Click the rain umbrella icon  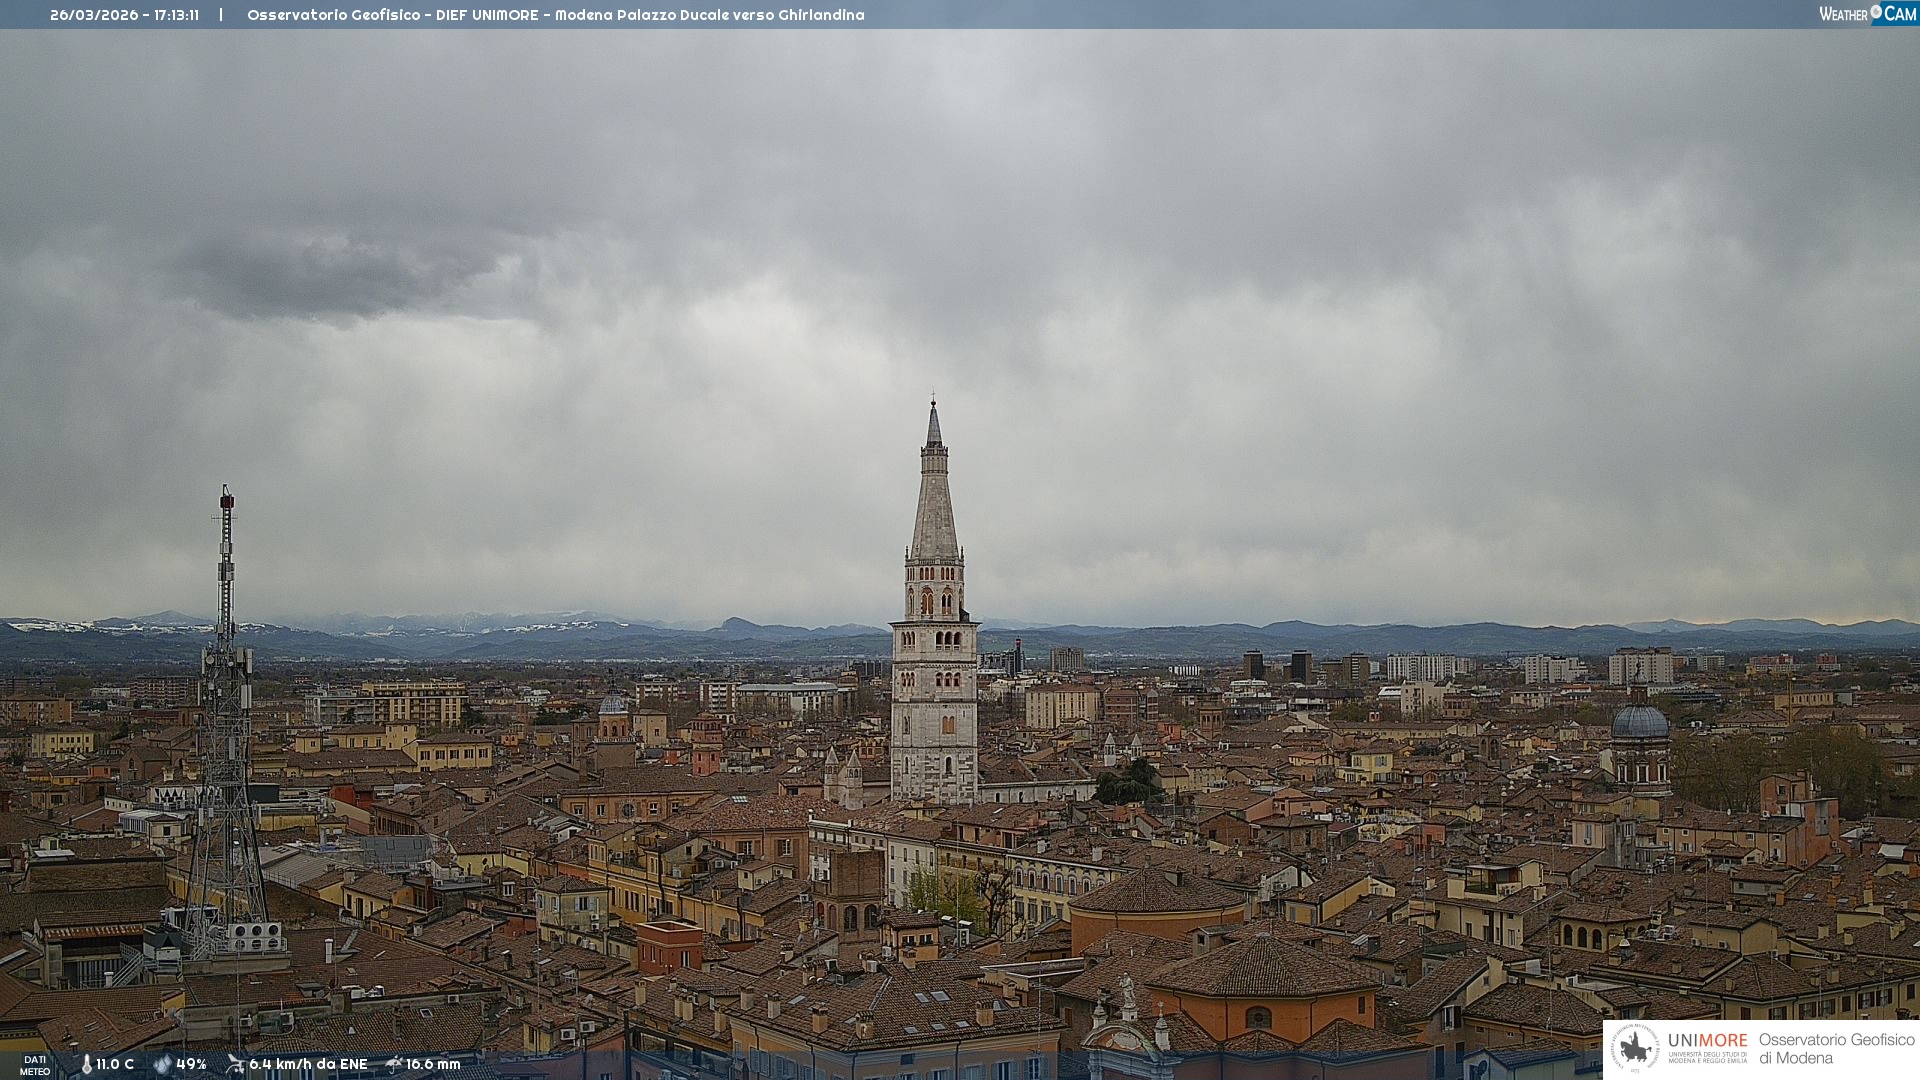[394, 1064]
